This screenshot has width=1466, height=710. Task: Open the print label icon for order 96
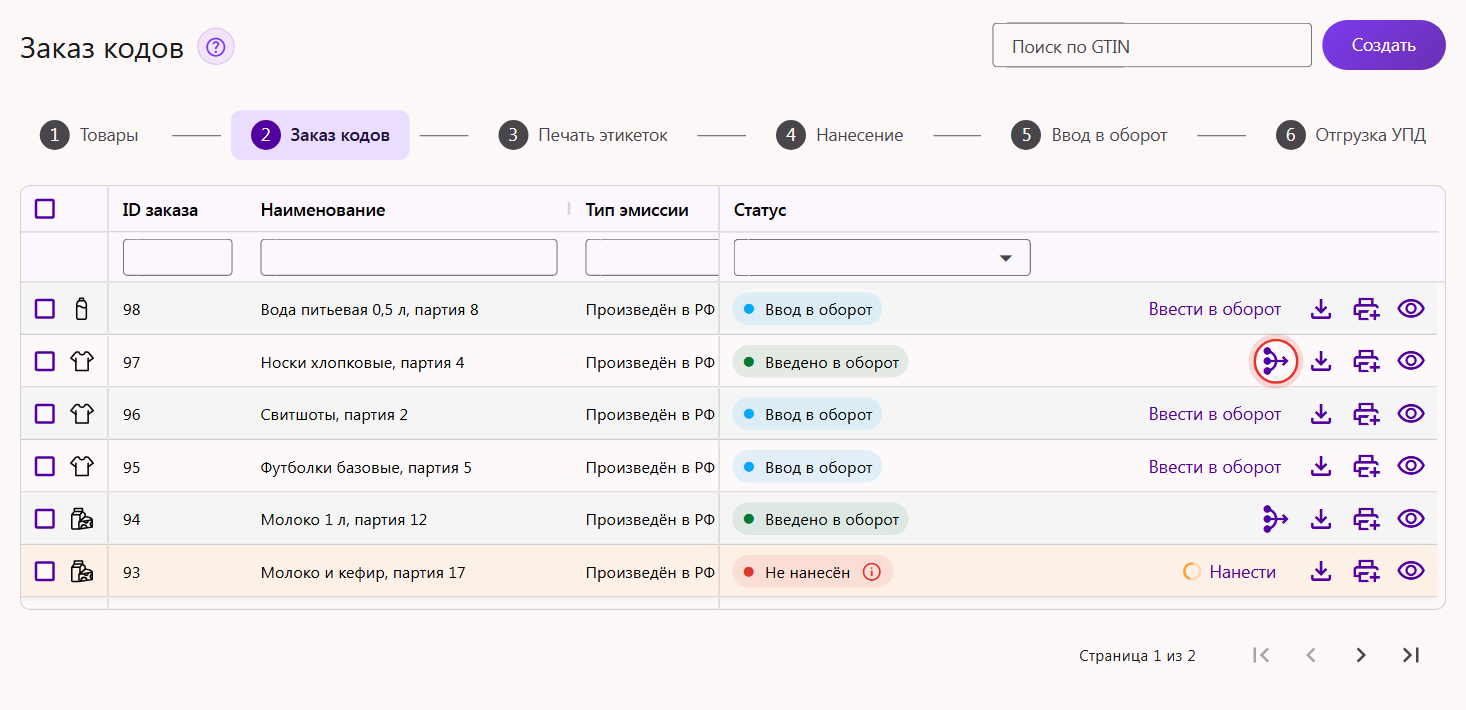[1366, 414]
